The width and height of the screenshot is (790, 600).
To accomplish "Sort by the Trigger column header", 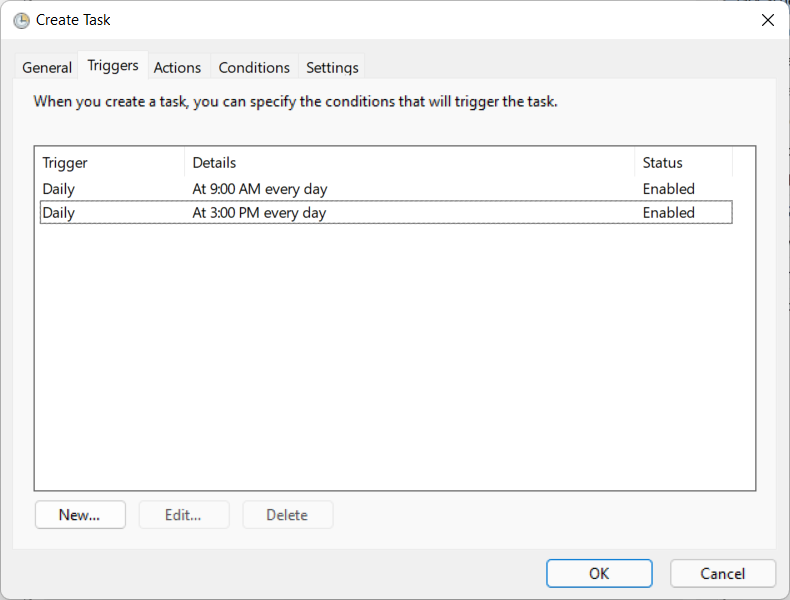I will tap(110, 163).
